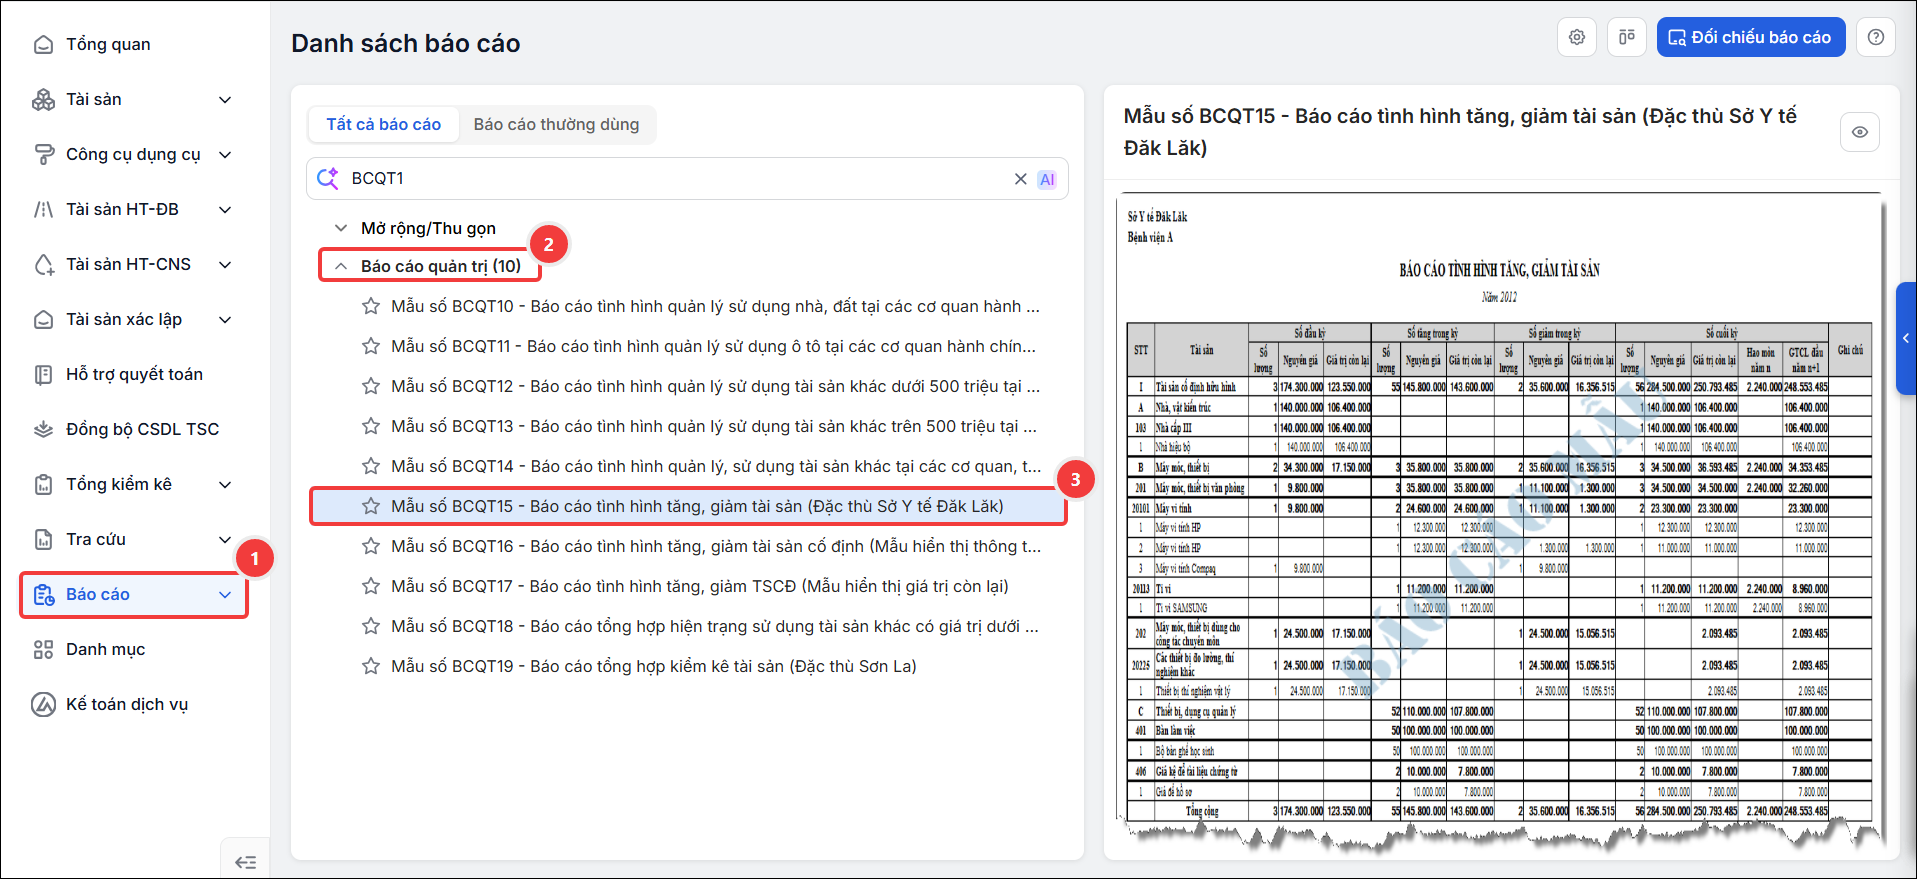Expand the Tài sản xác lập chevron

[225, 319]
